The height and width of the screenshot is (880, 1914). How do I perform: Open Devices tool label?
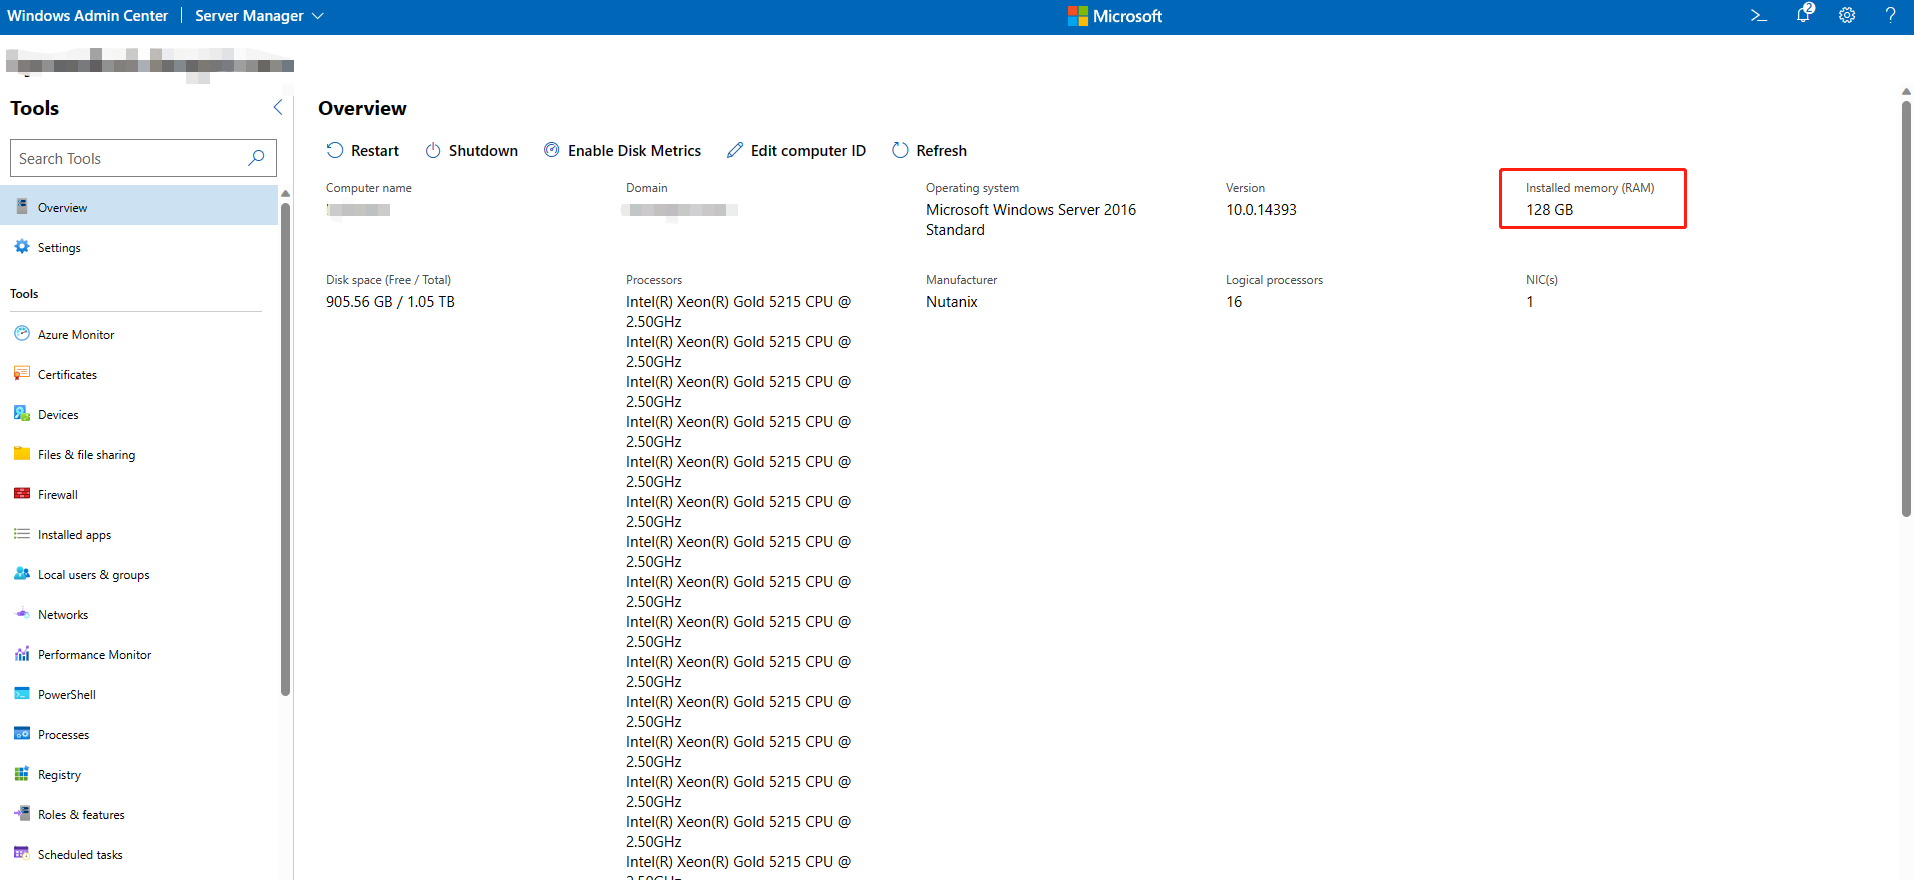point(58,415)
